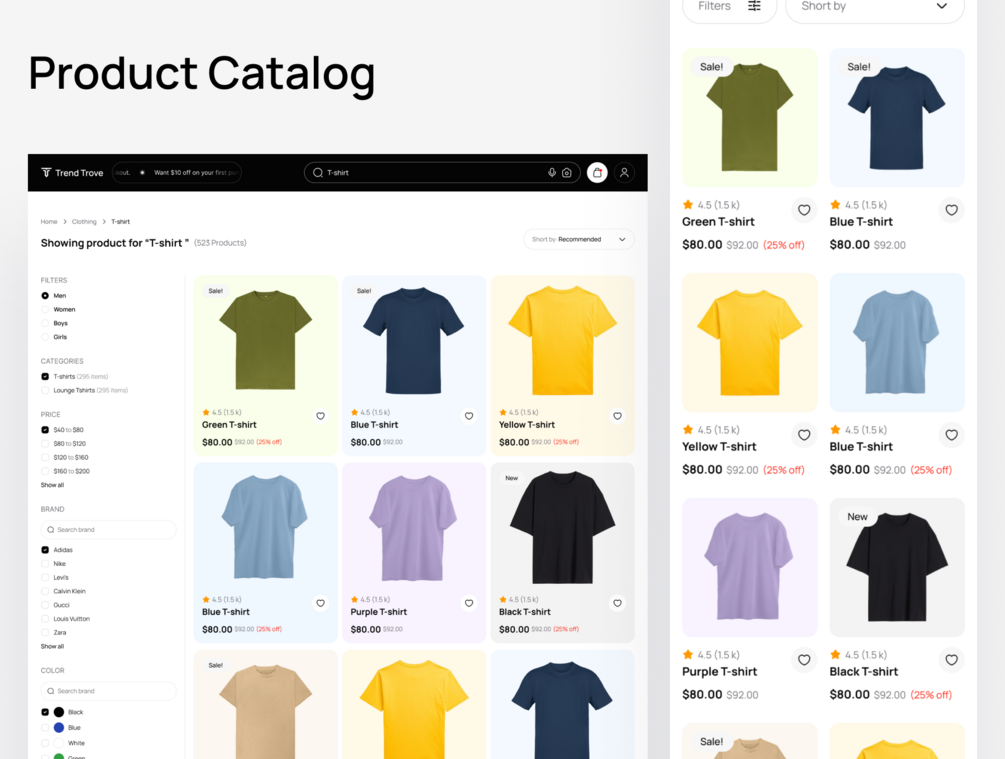Expand the mobile Short by dropdown
1005x759 pixels.
coord(875,6)
